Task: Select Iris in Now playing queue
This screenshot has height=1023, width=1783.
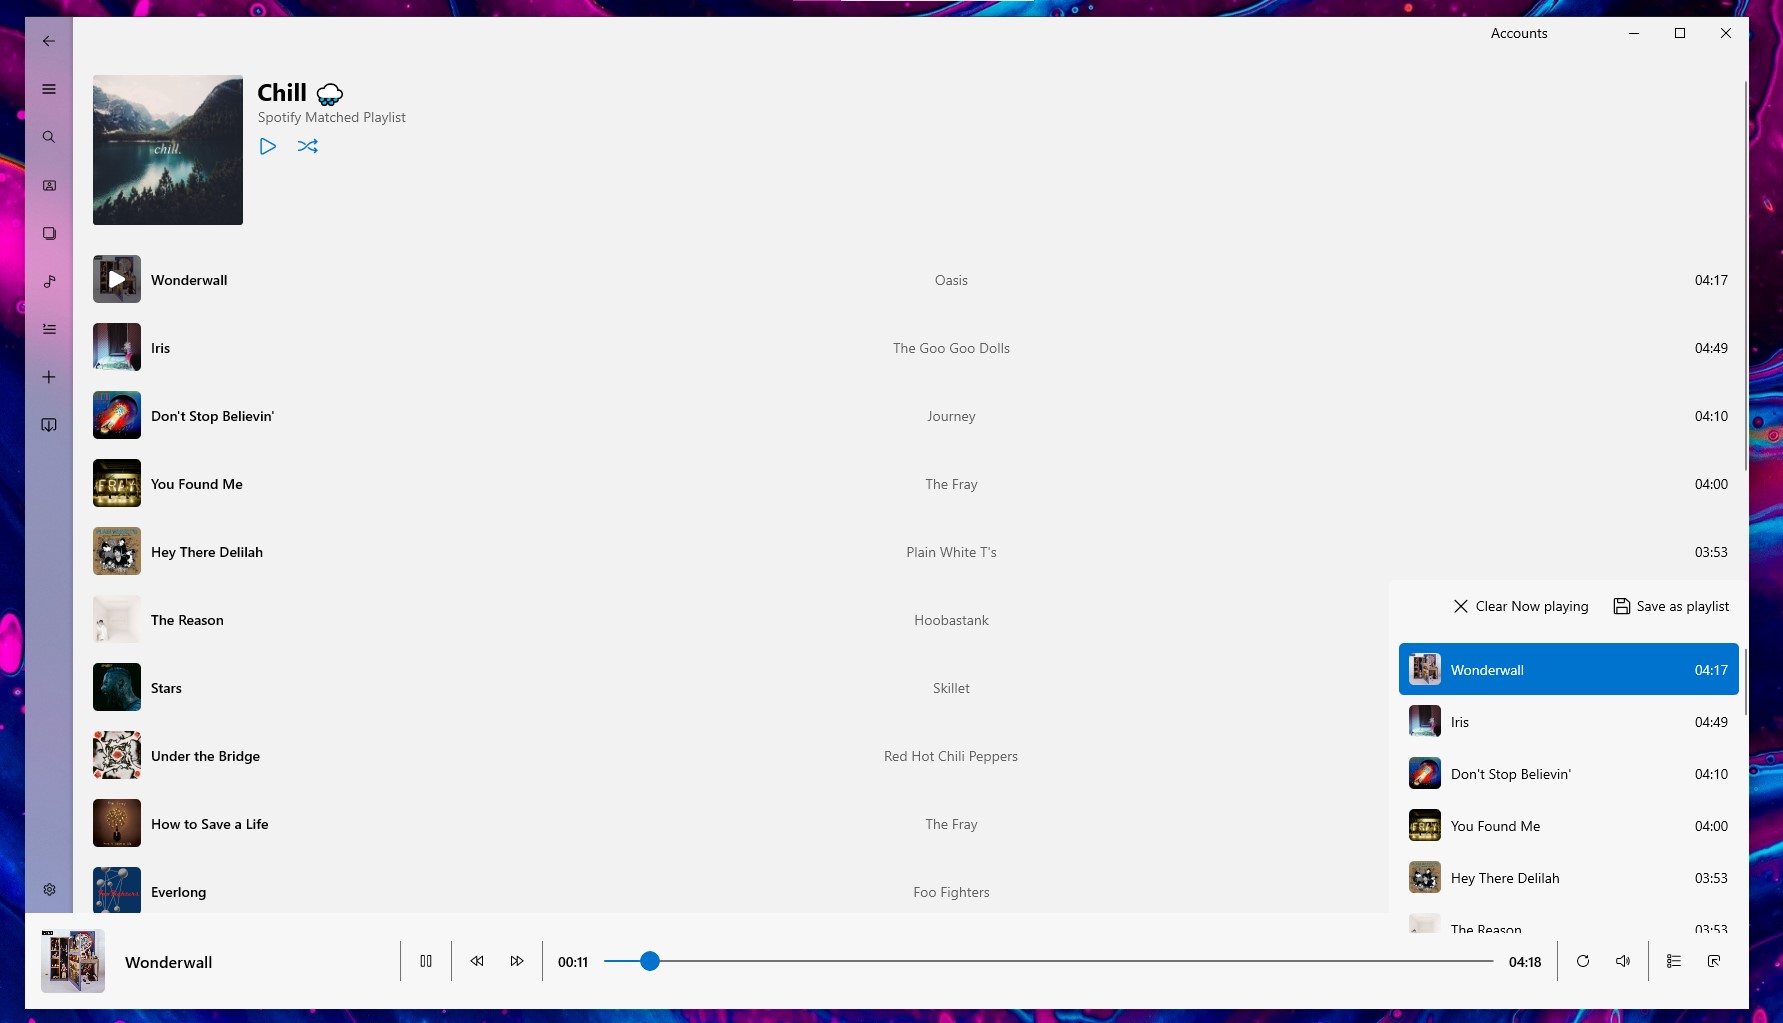Action: pos(1568,721)
